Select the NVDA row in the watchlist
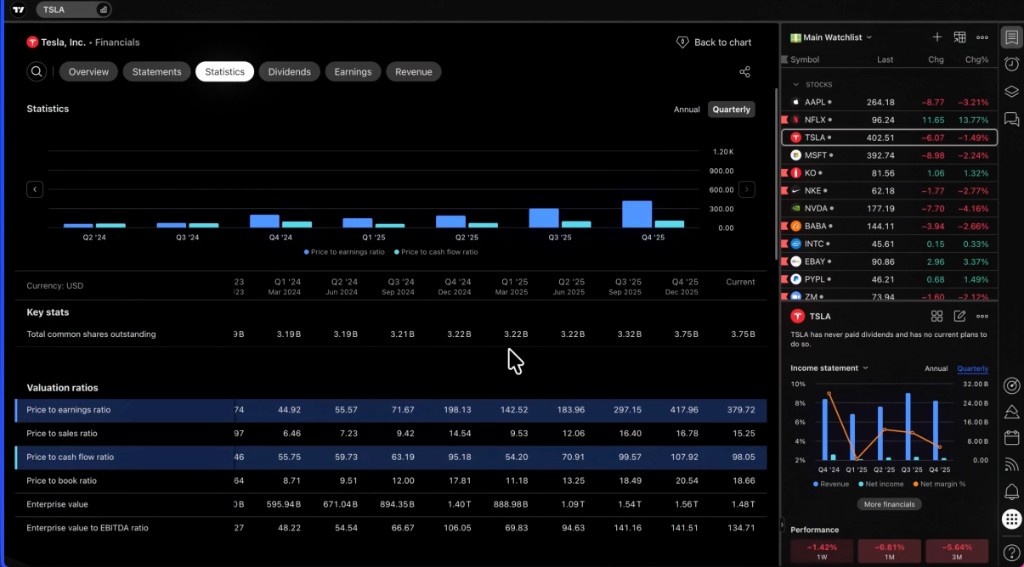This screenshot has height=567, width=1024. tap(889, 208)
